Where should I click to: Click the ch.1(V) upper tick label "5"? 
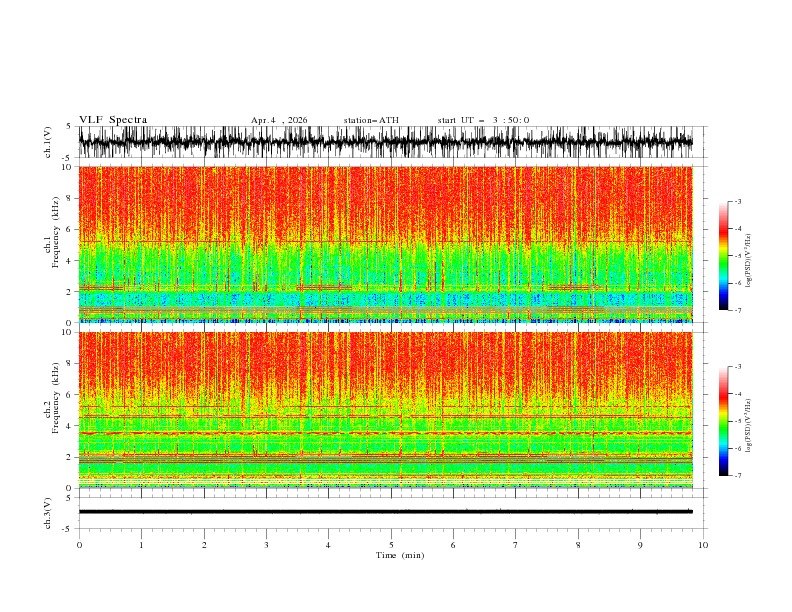(x=69, y=126)
